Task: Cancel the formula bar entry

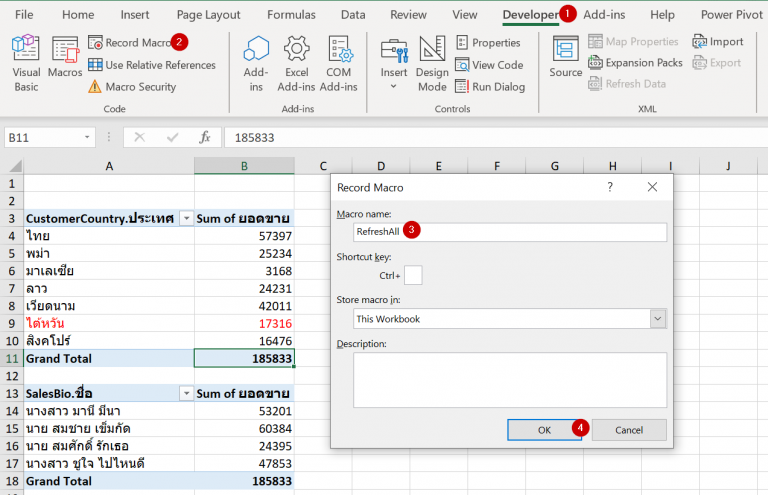Action: [x=140, y=138]
